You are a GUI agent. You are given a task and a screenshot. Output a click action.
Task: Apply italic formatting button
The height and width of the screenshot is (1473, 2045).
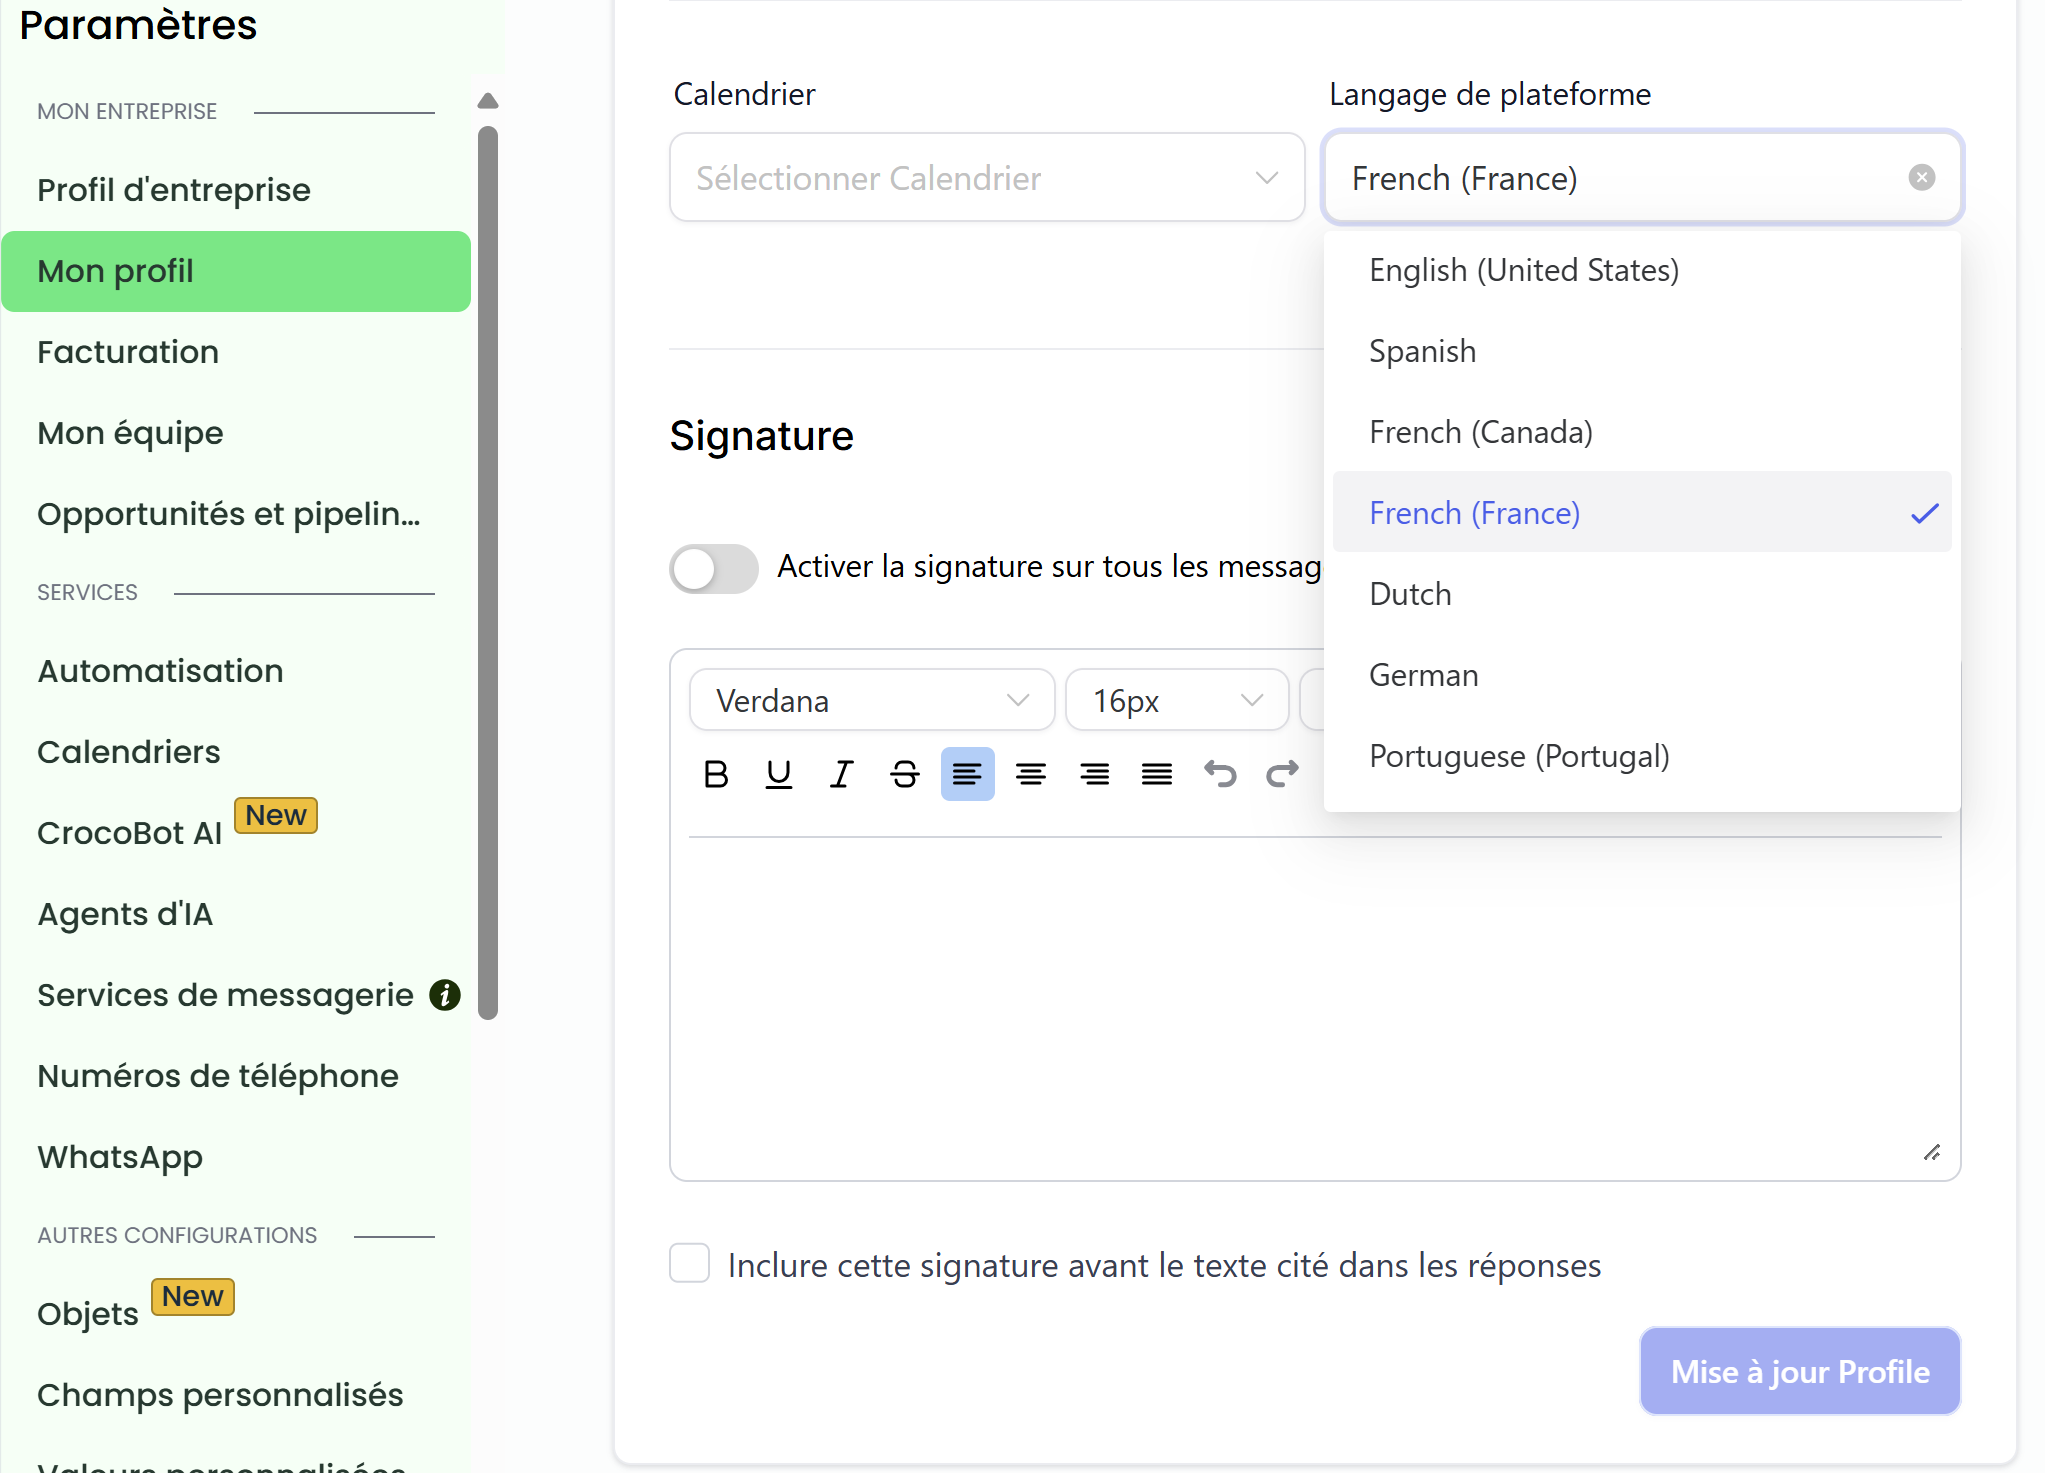pyautogui.click(x=842, y=774)
